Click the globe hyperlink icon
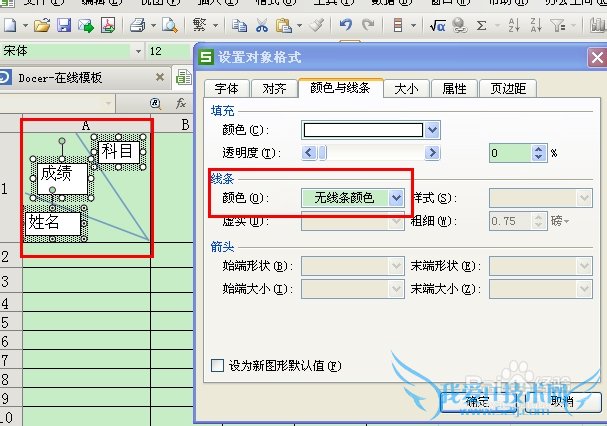 pyautogui.click(x=460, y=26)
